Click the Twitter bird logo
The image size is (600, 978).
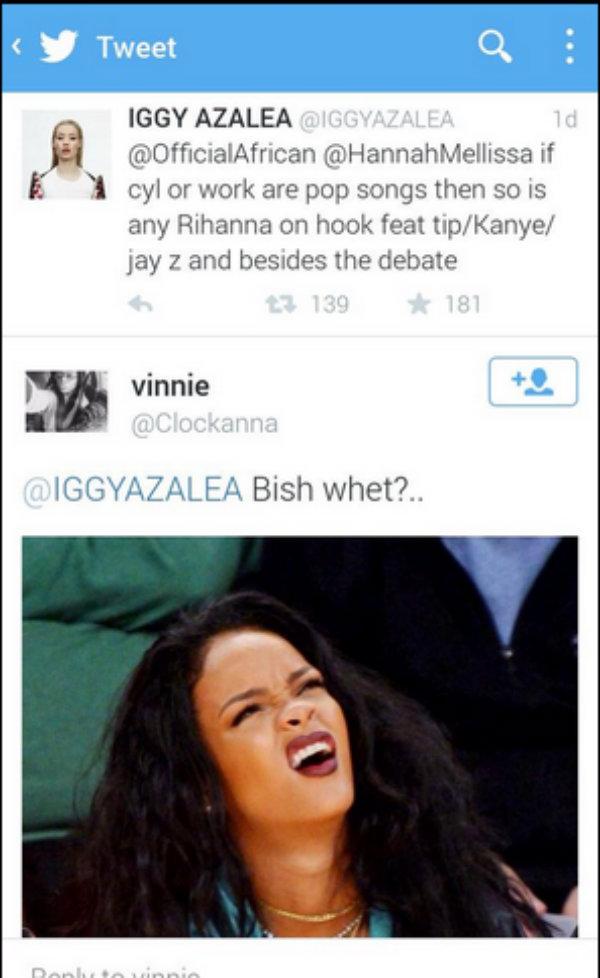(x=59, y=47)
